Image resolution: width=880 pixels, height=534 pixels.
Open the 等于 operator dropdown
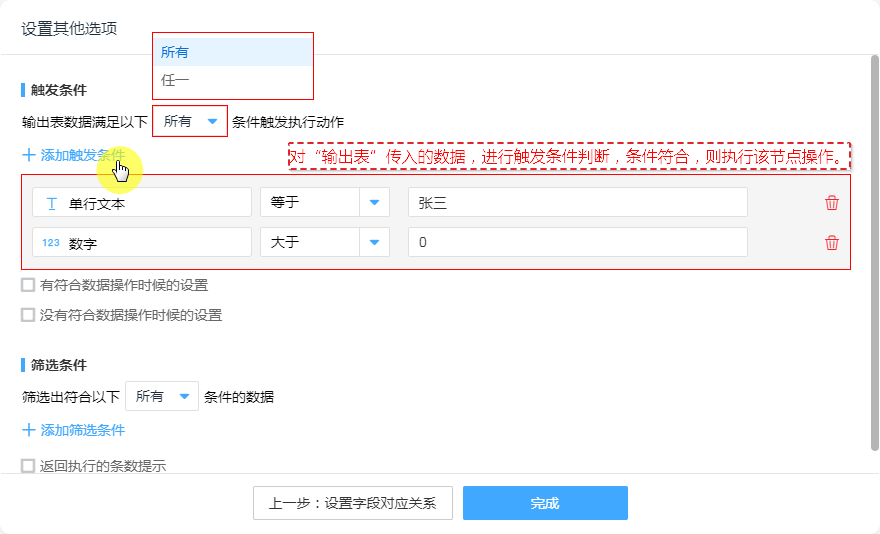[374, 203]
